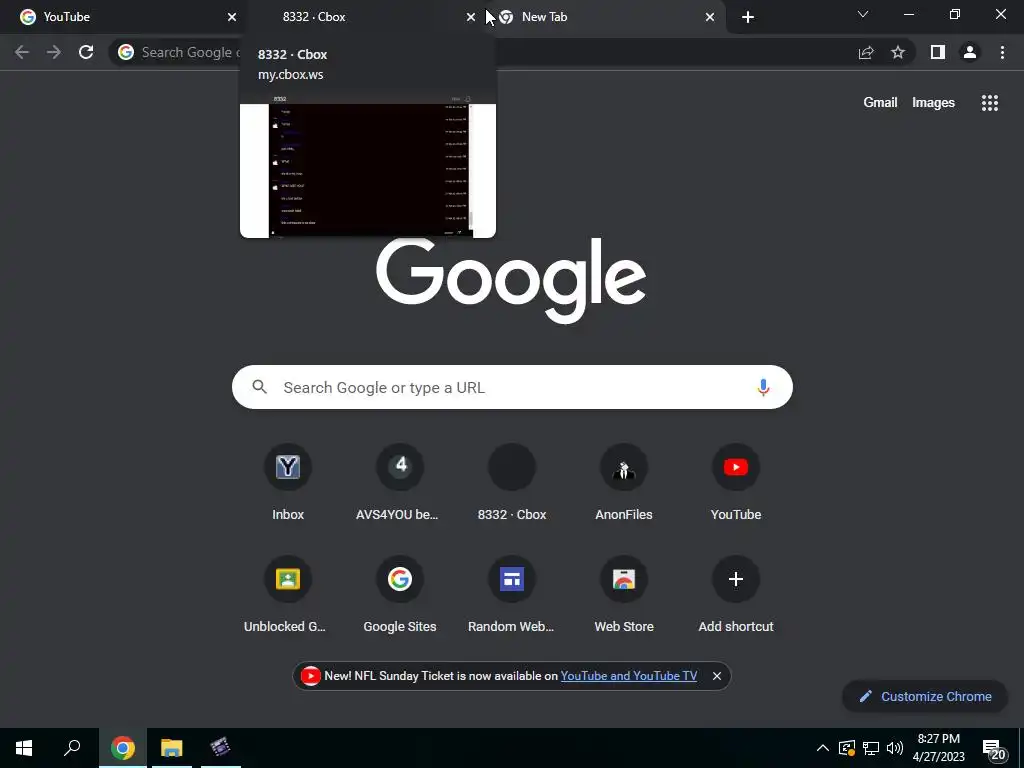The width and height of the screenshot is (1024, 768).
Task: Click Customize Chrome button
Action: (925, 696)
